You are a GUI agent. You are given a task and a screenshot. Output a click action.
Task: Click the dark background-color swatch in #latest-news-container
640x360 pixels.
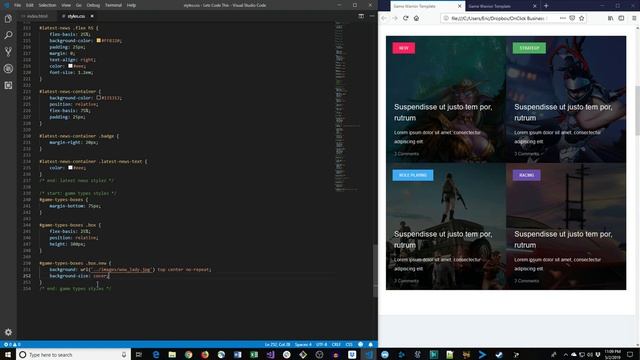point(98,98)
